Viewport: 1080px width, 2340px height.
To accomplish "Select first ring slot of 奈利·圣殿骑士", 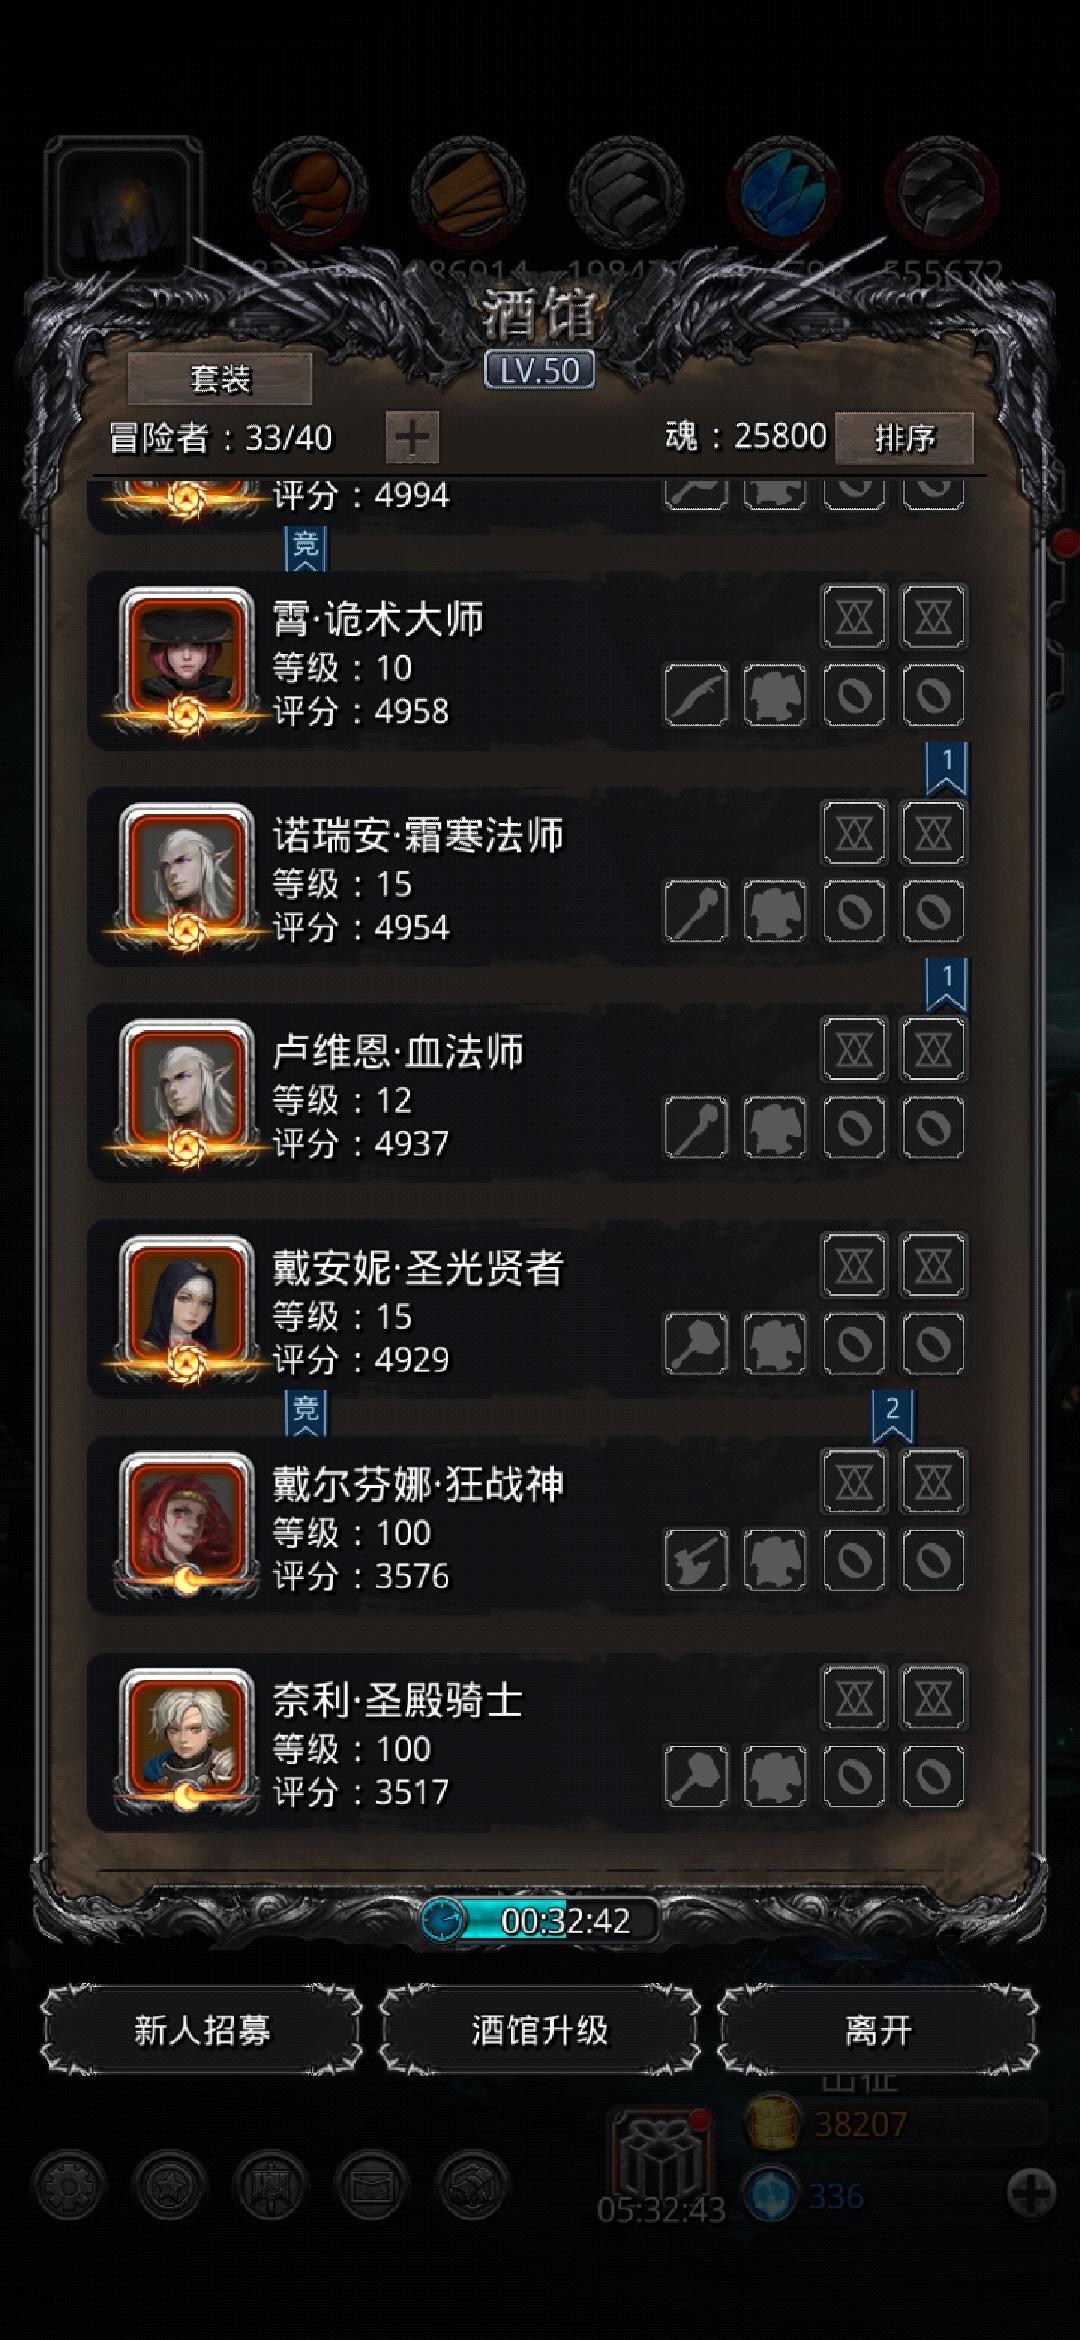I will click(854, 1776).
